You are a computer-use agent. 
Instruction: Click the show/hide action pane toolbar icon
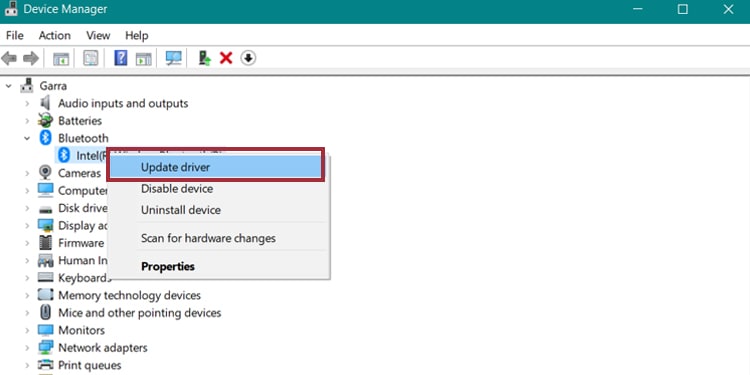coord(143,58)
